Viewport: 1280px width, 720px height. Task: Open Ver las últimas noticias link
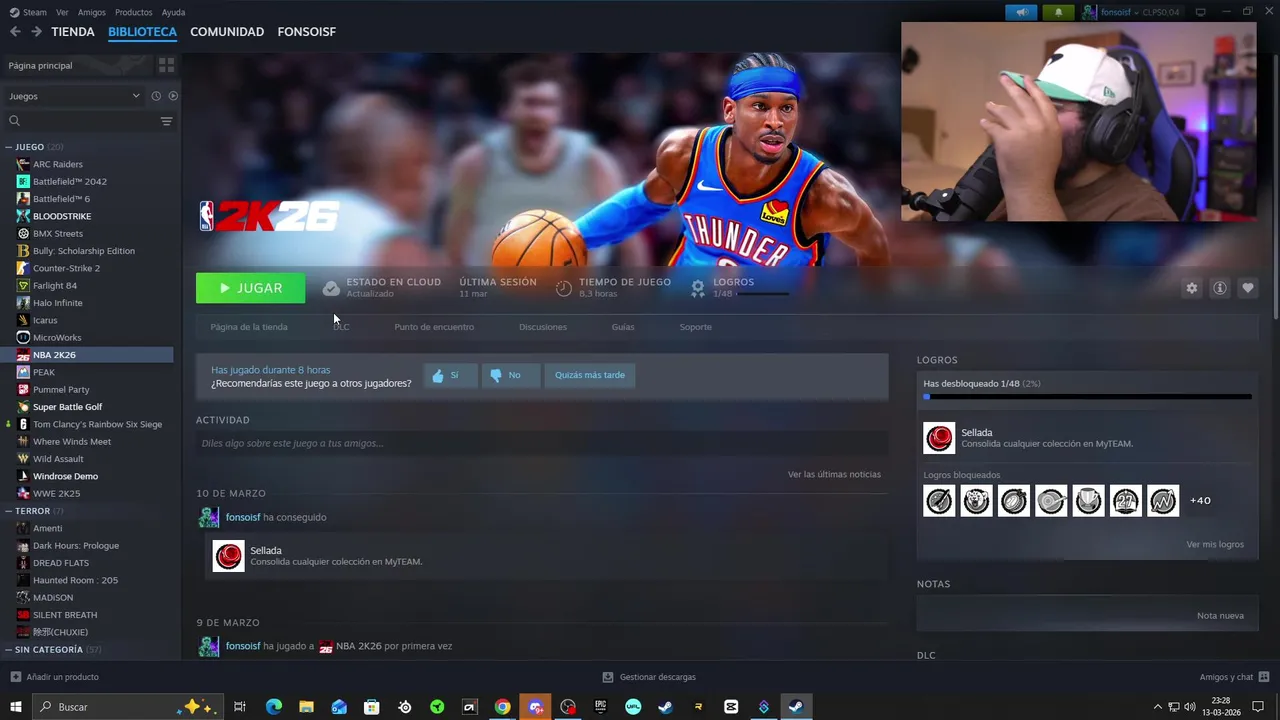[834, 474]
